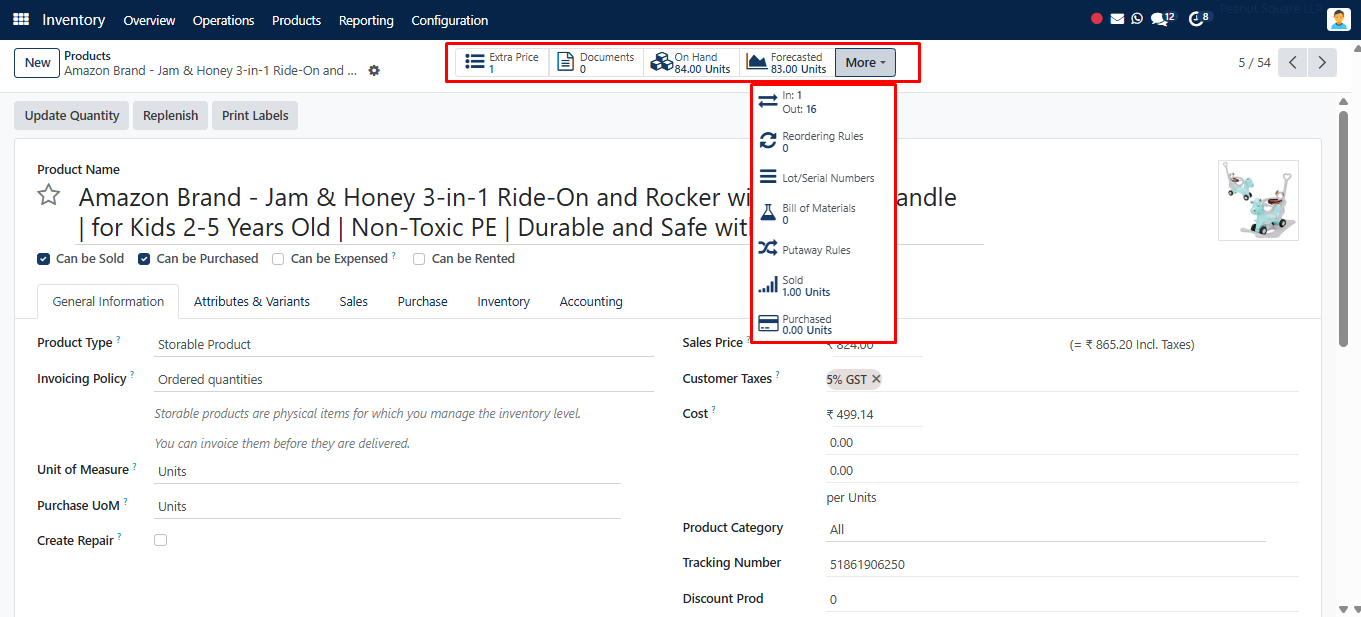
Task: Open Sold 1.00 Units in More menu
Action: click(x=822, y=286)
